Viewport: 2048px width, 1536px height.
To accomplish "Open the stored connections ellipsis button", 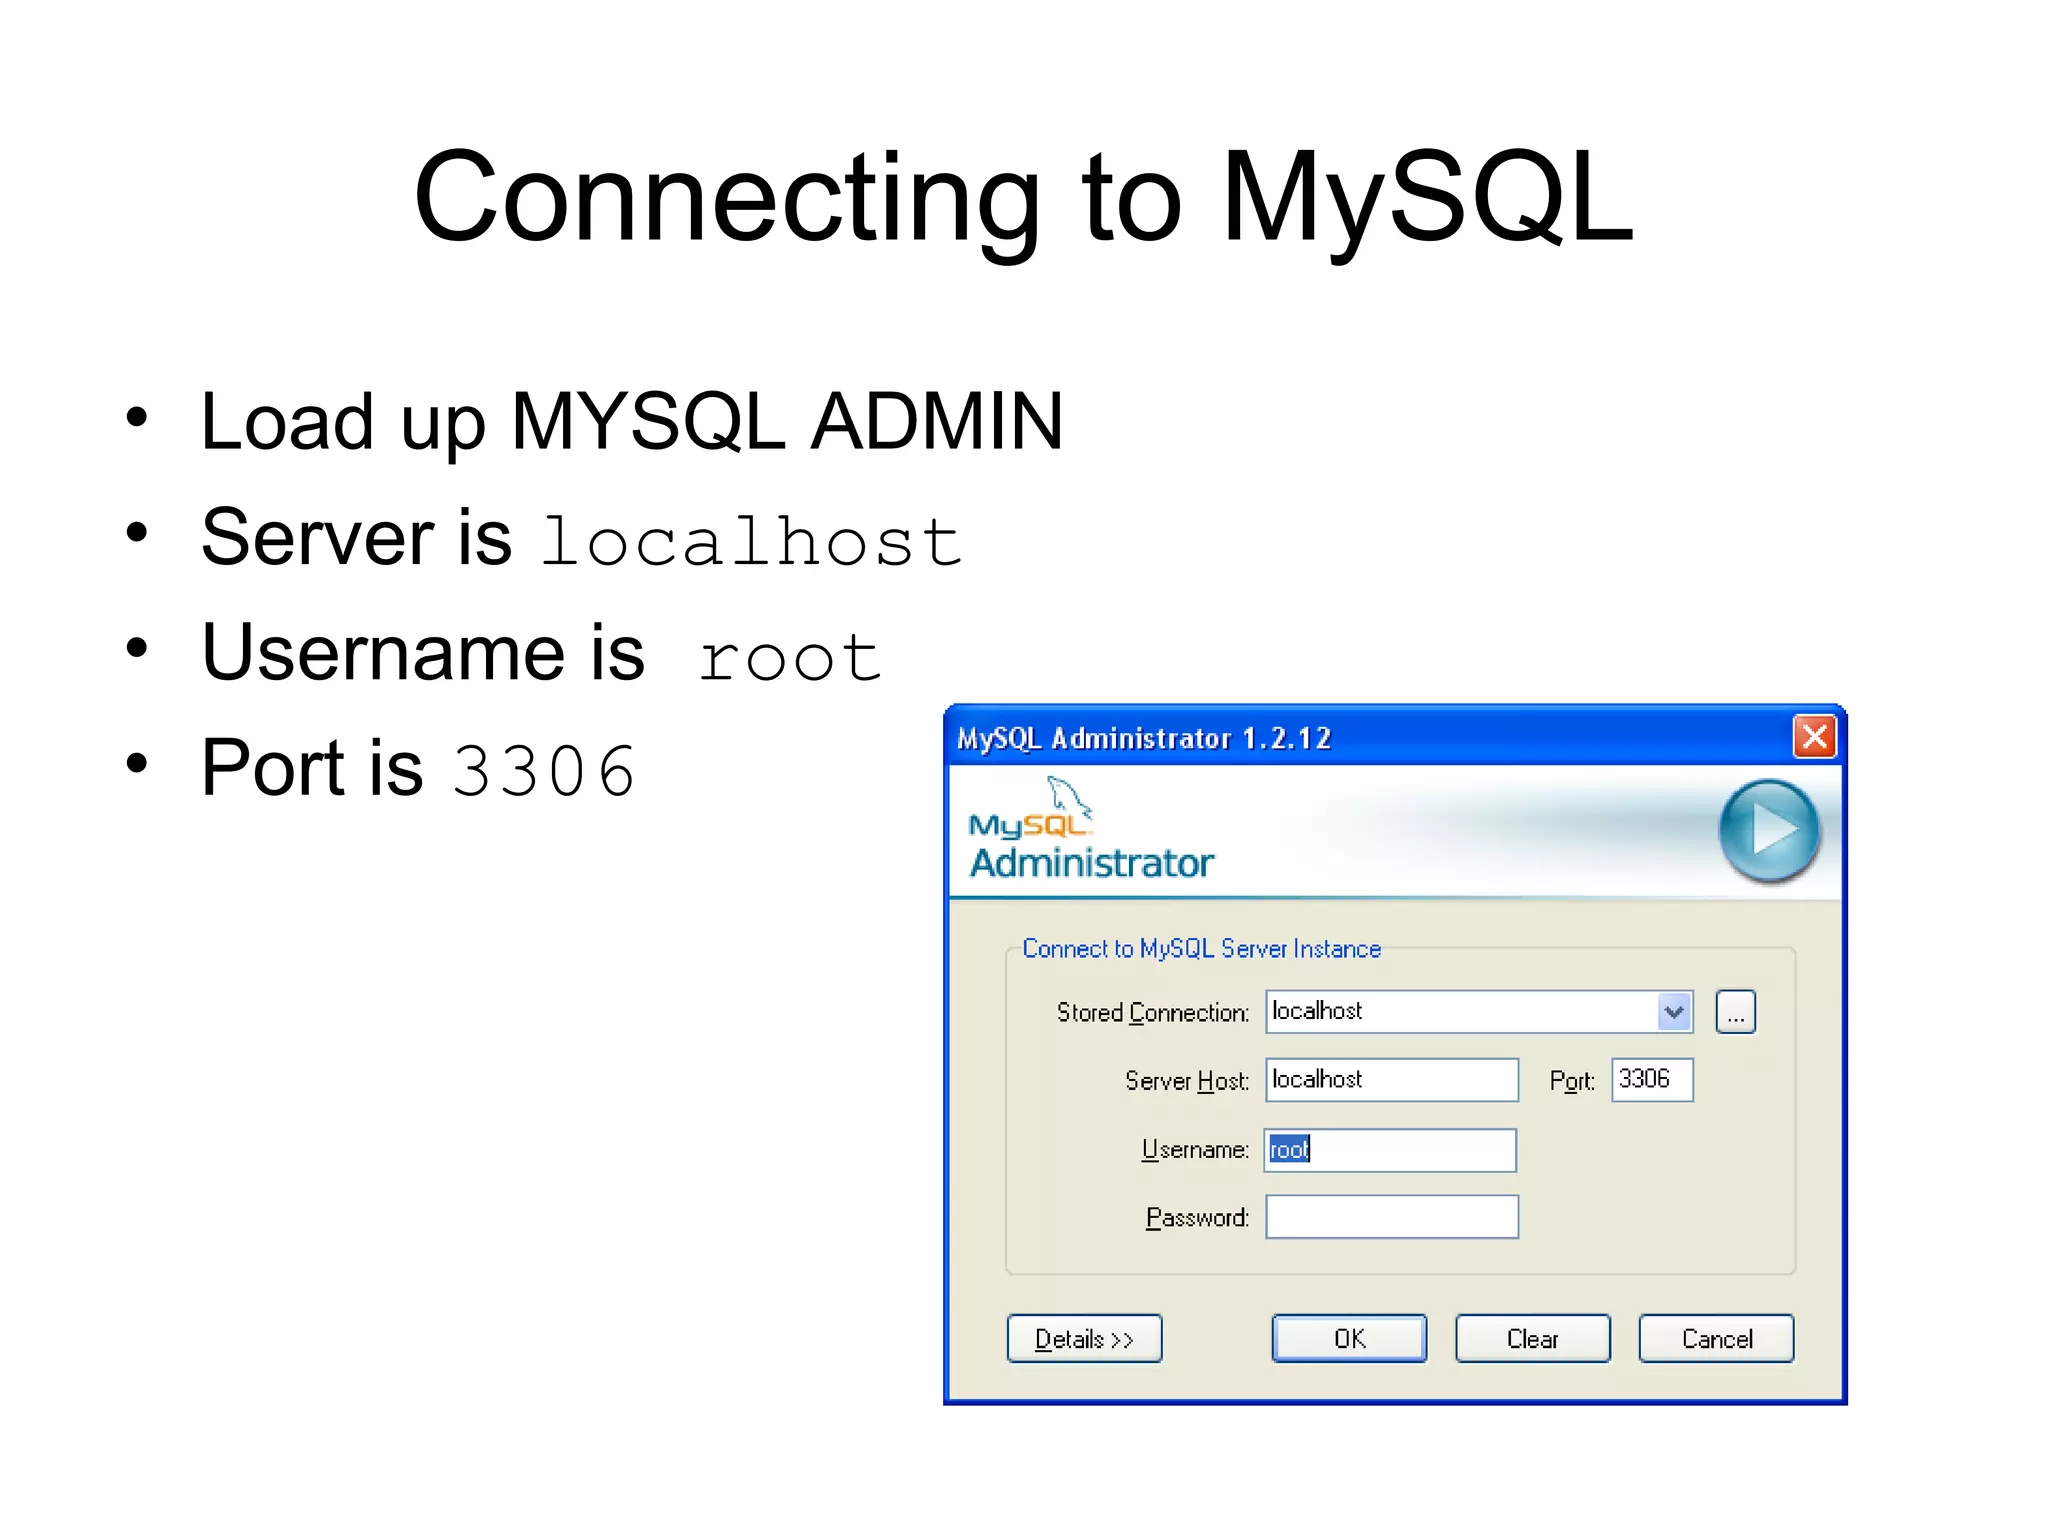I will point(1735,1012).
